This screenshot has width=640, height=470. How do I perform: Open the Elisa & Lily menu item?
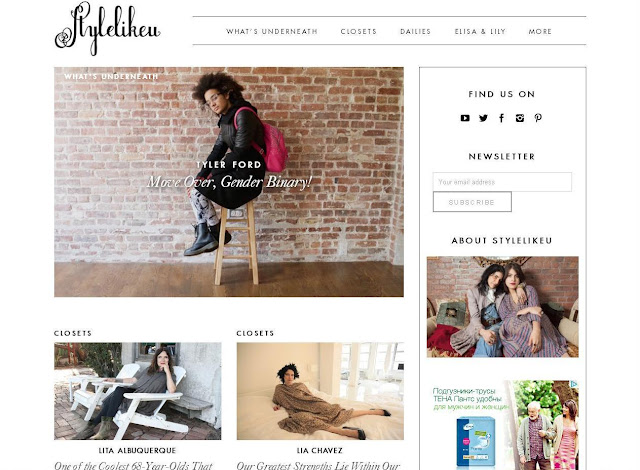coord(480,31)
